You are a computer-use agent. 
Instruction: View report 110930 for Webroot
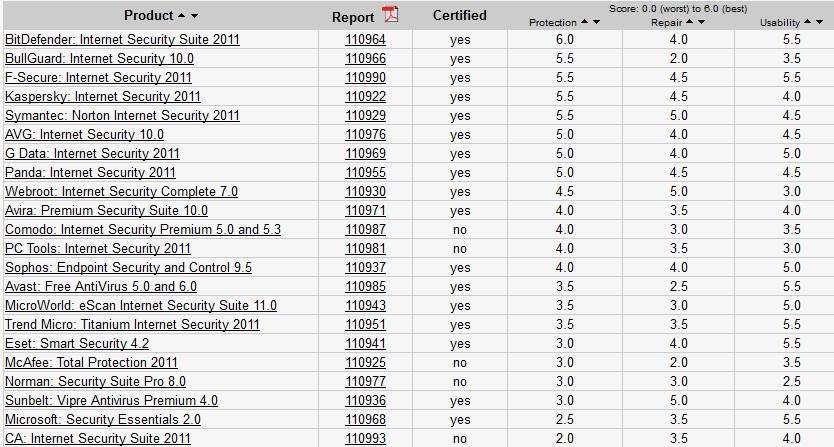coord(365,192)
